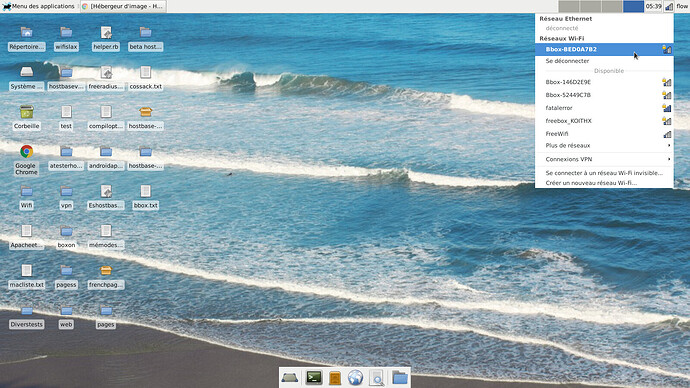The height and width of the screenshot is (388, 690).
Task: Launch the terminal from the bottom dock
Action: pos(314,377)
